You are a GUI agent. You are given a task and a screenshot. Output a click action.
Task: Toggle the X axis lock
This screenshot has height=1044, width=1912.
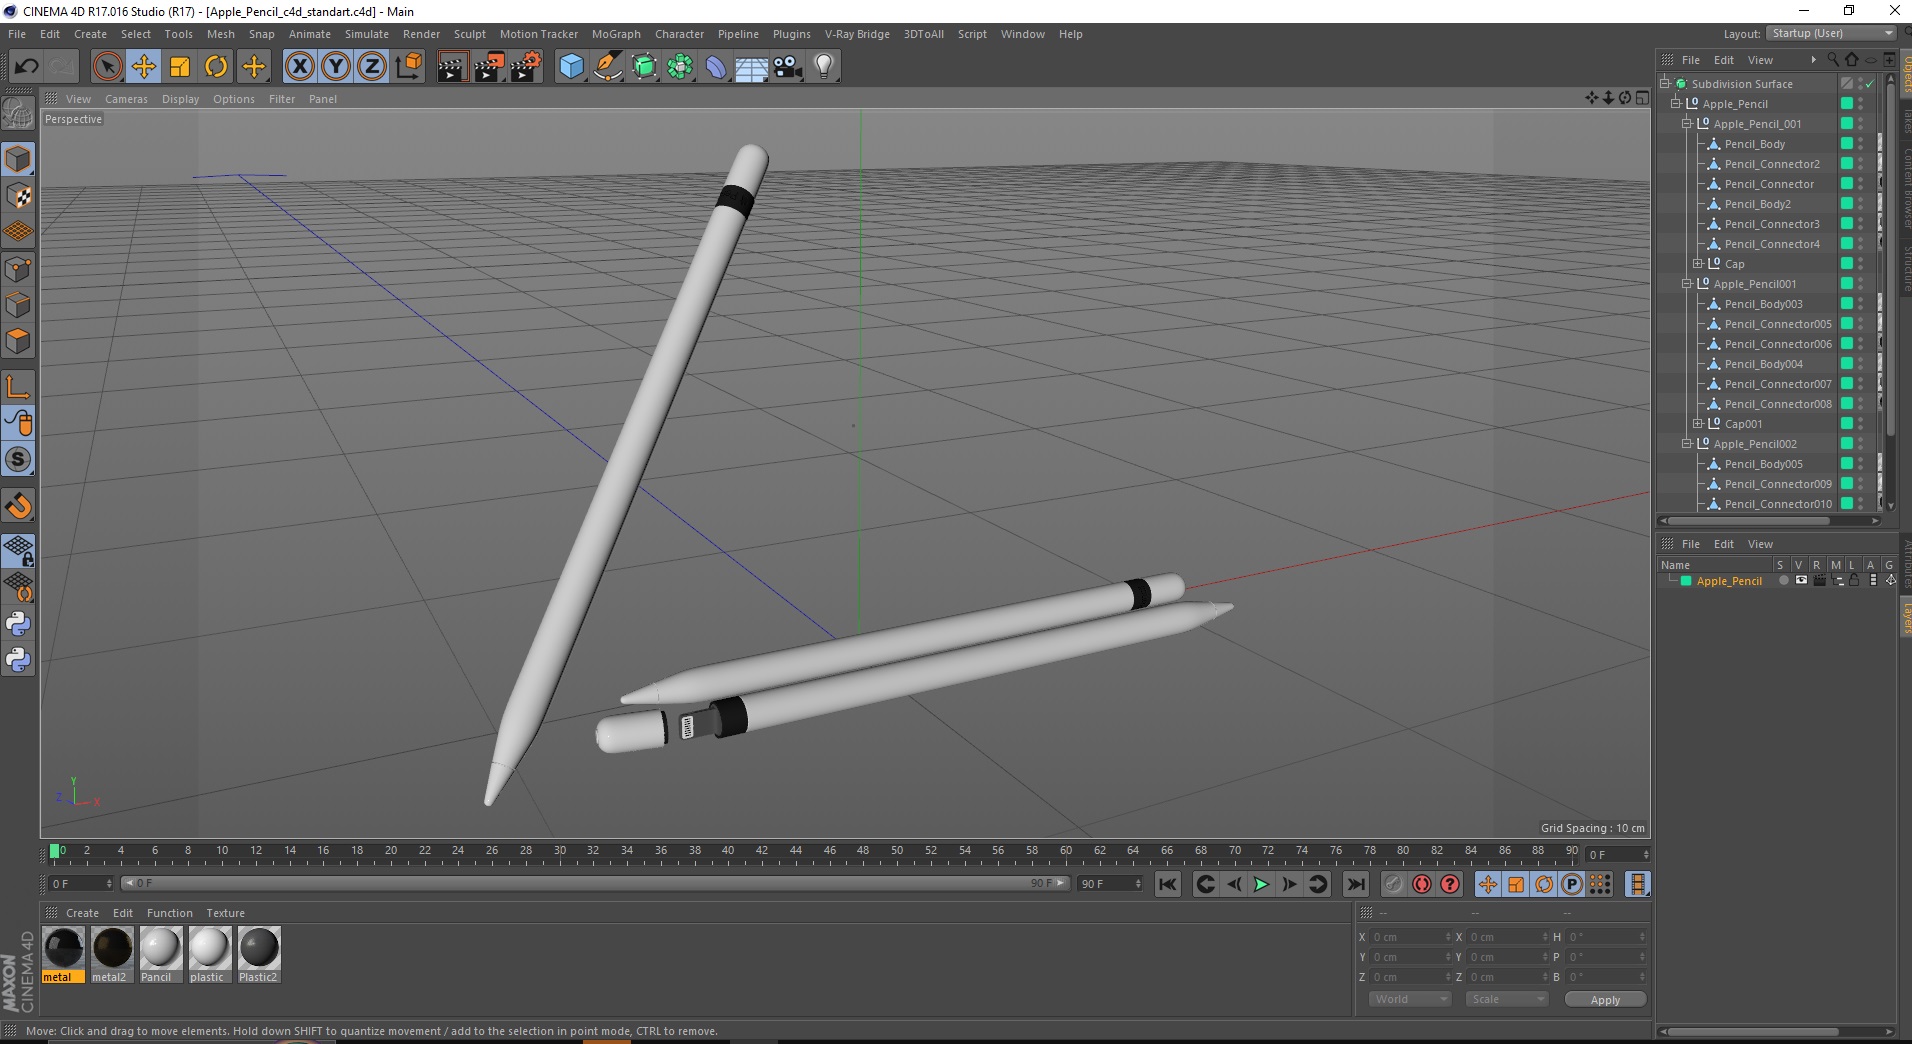(x=299, y=67)
